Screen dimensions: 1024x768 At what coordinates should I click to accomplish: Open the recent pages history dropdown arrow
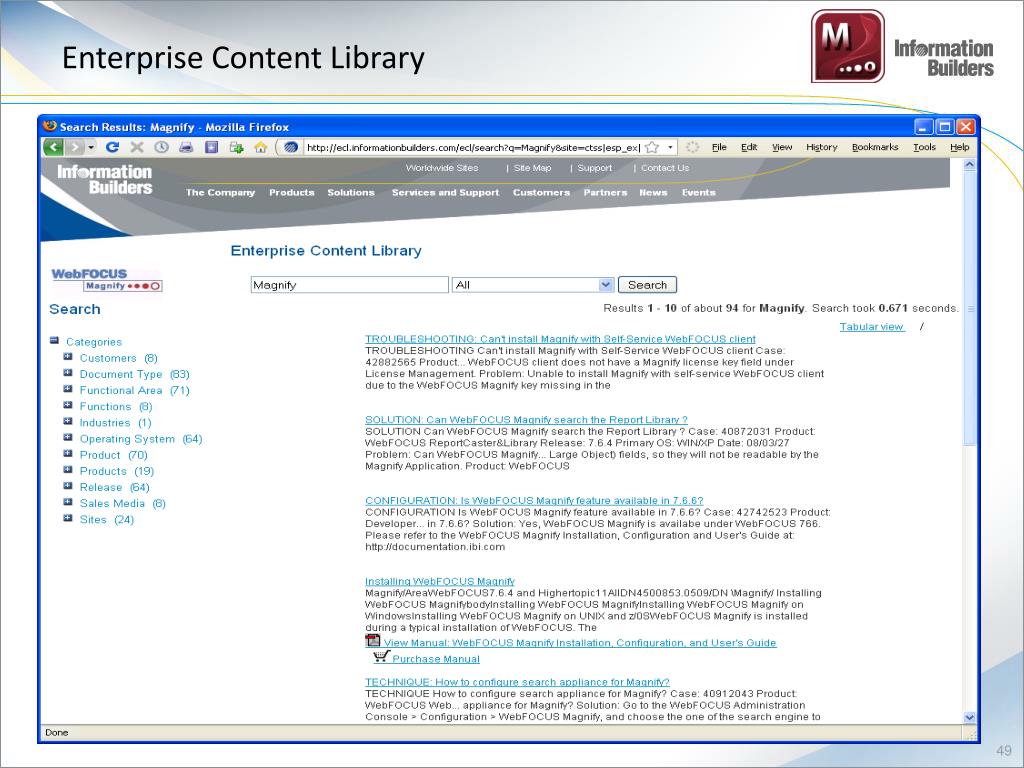91,148
